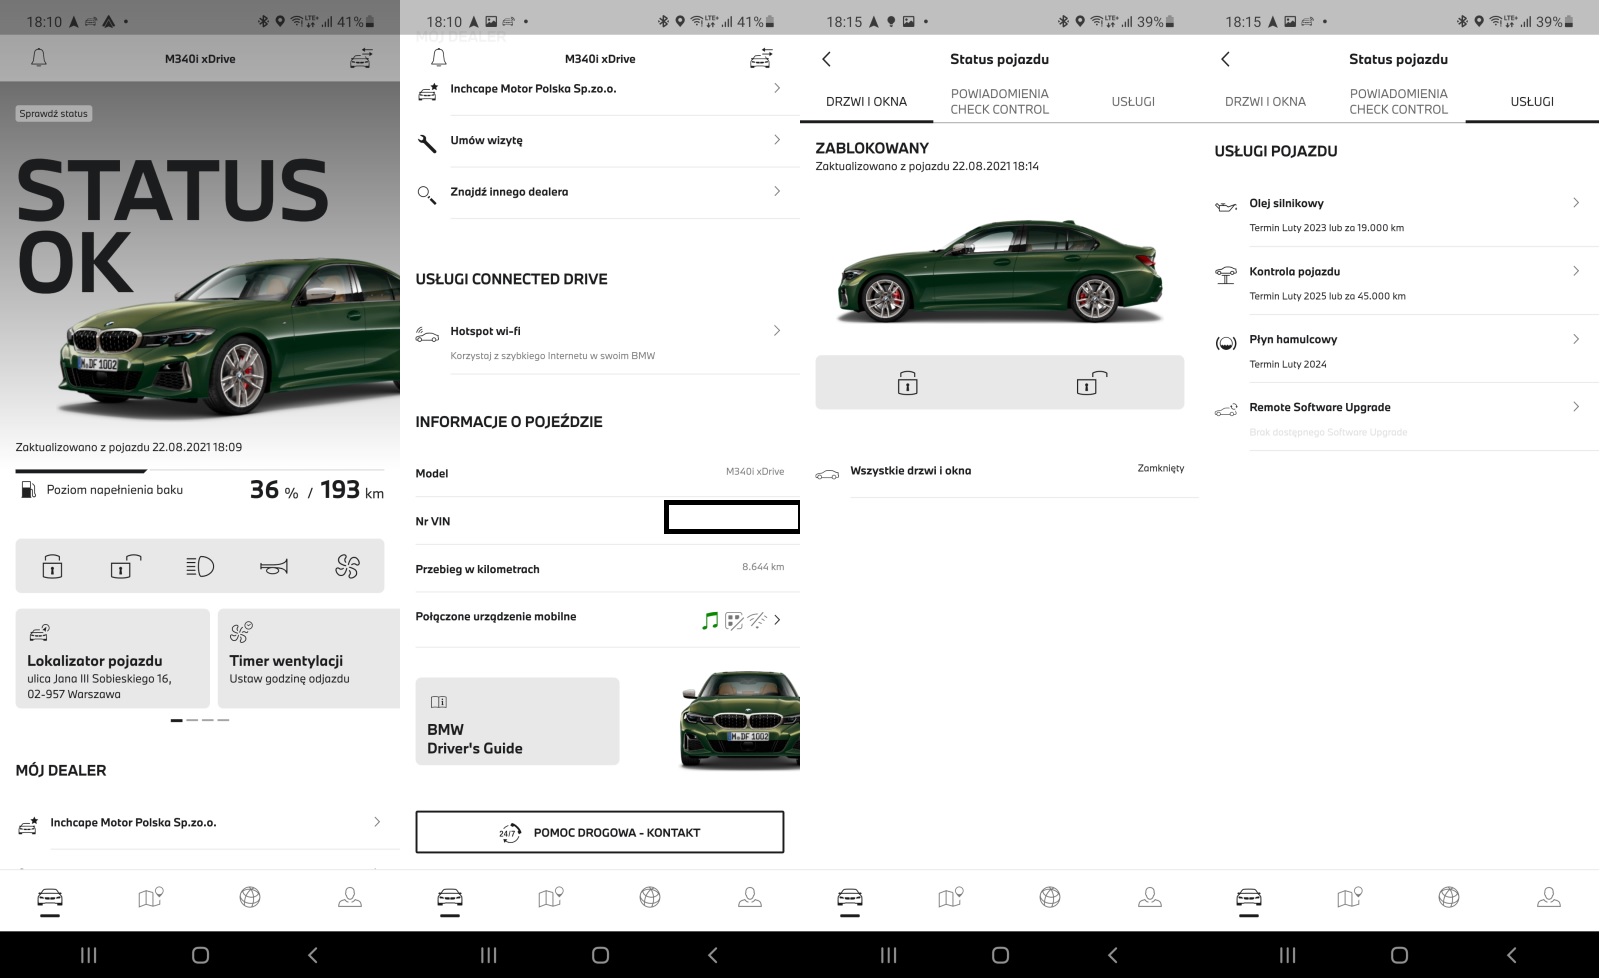This screenshot has height=978, width=1600.
Task: Tap vehicle switch icon on Informacje o pojeździe screen
Action: [x=761, y=59]
